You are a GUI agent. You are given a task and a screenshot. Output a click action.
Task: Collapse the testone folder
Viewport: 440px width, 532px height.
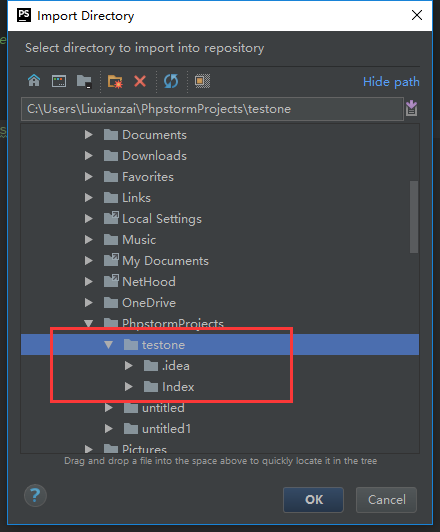109,345
